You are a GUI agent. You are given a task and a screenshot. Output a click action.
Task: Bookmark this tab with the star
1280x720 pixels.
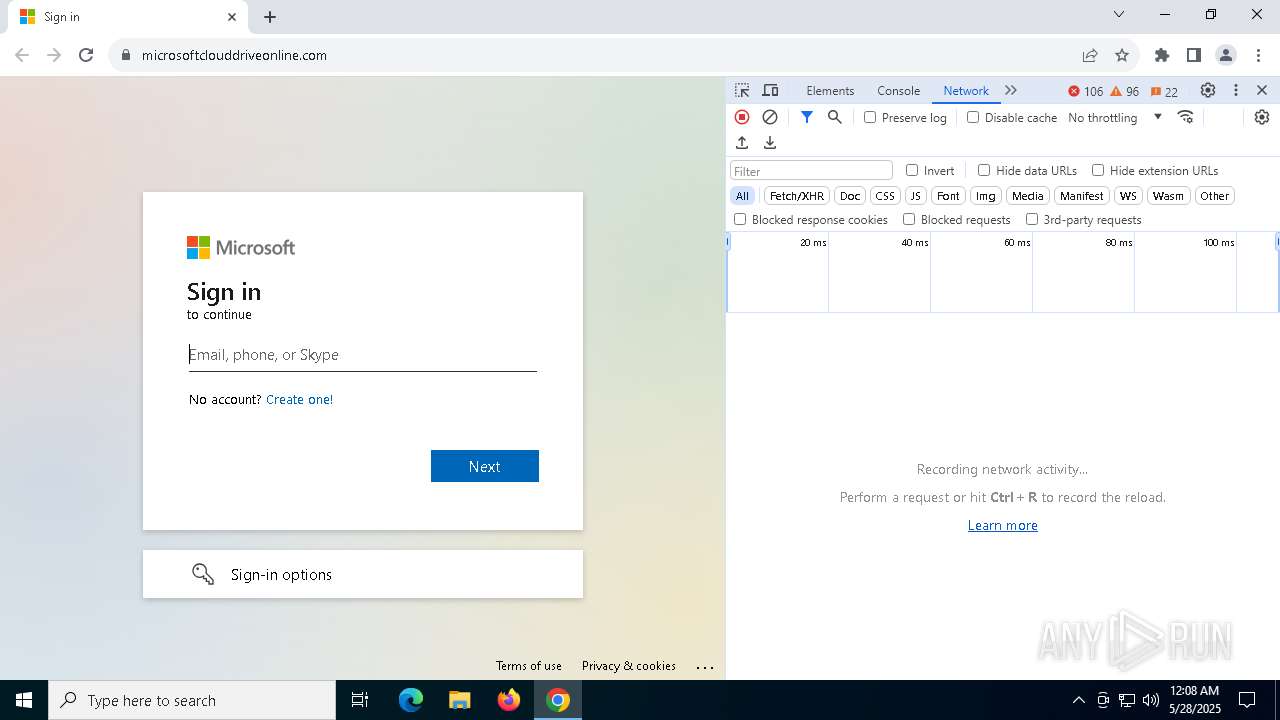pyautogui.click(x=1122, y=55)
